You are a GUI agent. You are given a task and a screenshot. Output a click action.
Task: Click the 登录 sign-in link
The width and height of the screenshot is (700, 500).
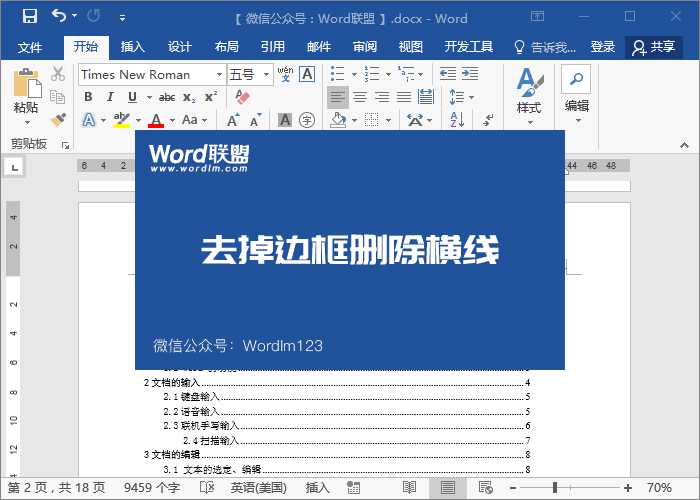602,47
